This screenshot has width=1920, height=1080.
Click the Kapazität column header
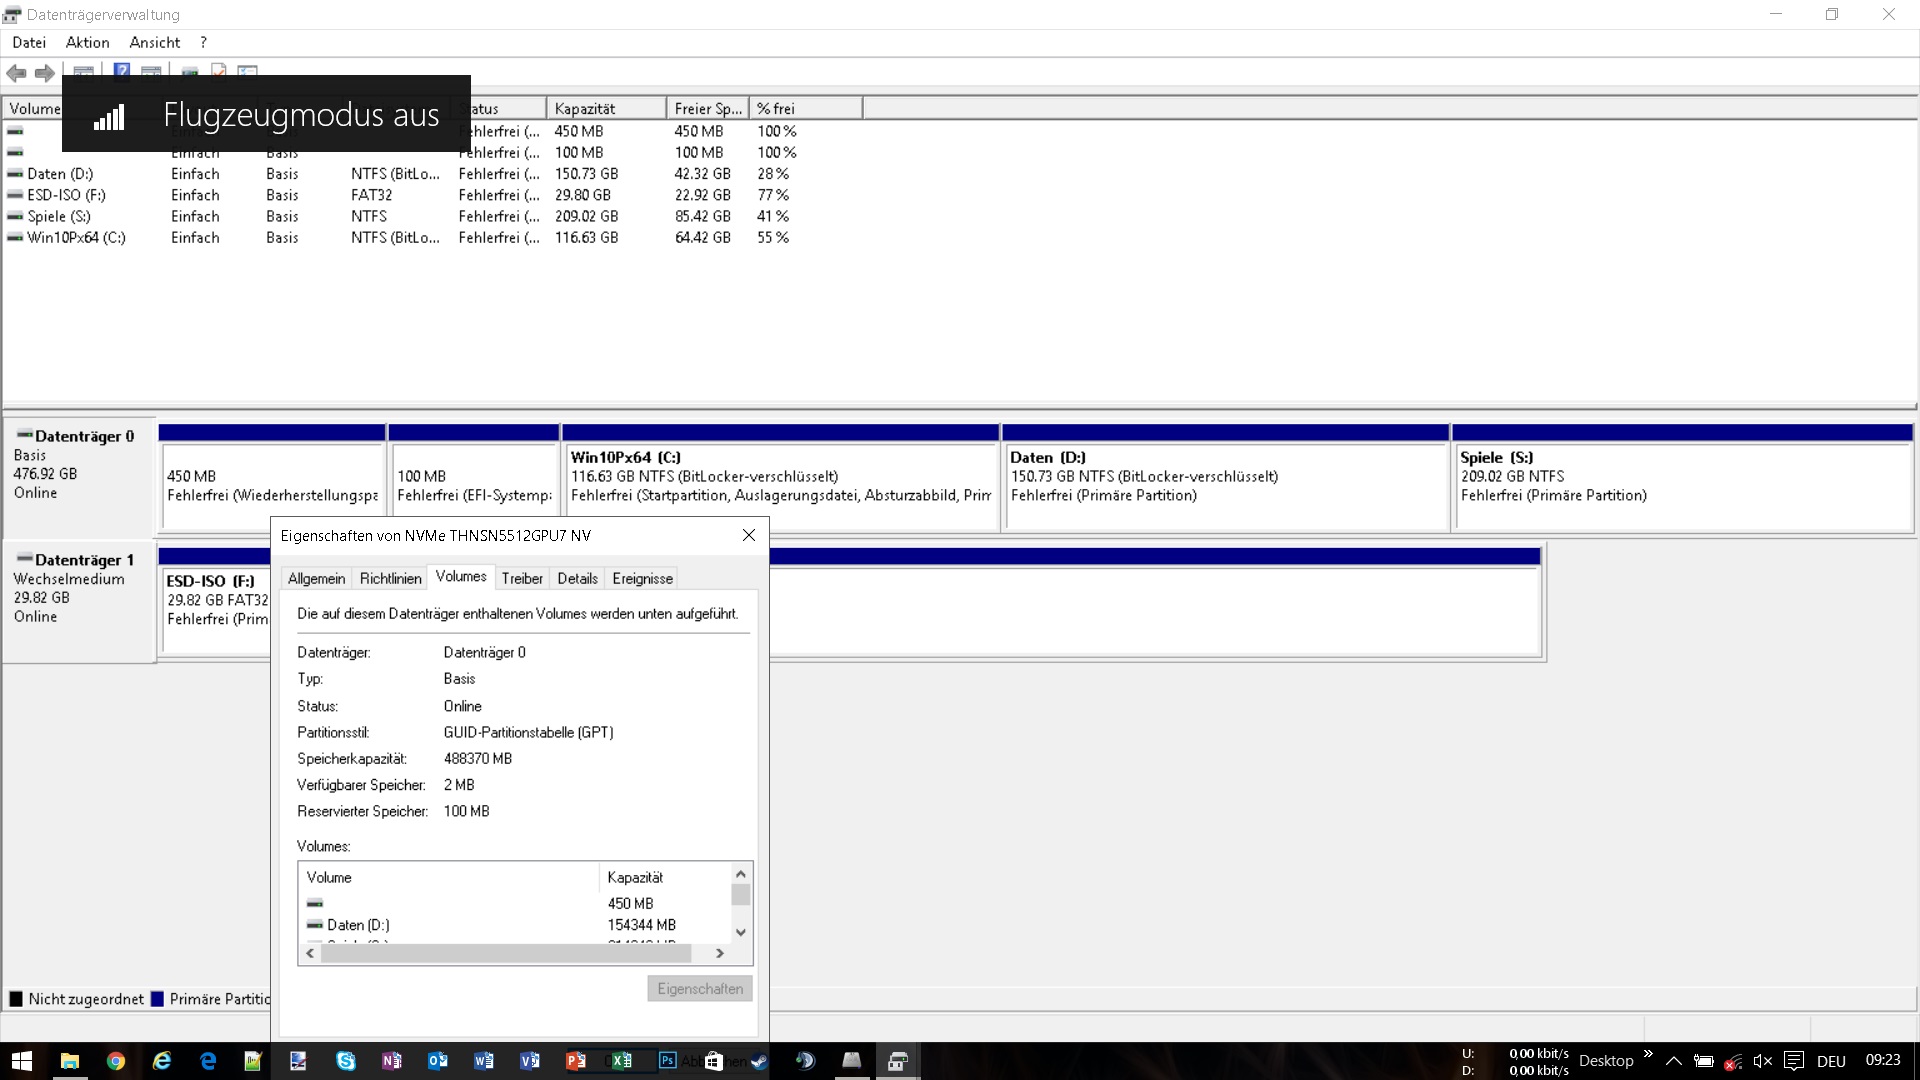click(606, 108)
